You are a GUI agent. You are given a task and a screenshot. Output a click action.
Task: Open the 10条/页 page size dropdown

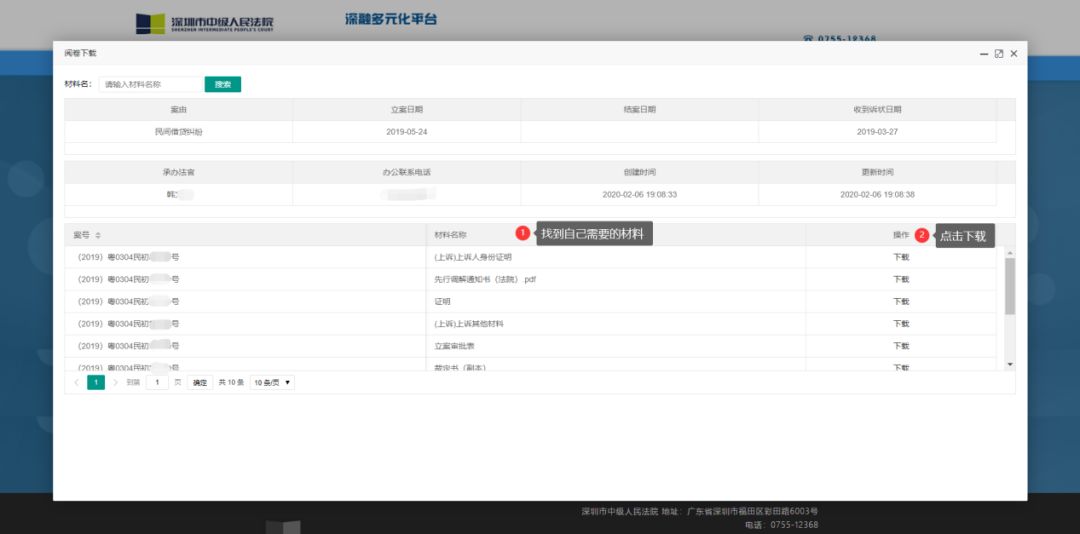[x=272, y=382]
